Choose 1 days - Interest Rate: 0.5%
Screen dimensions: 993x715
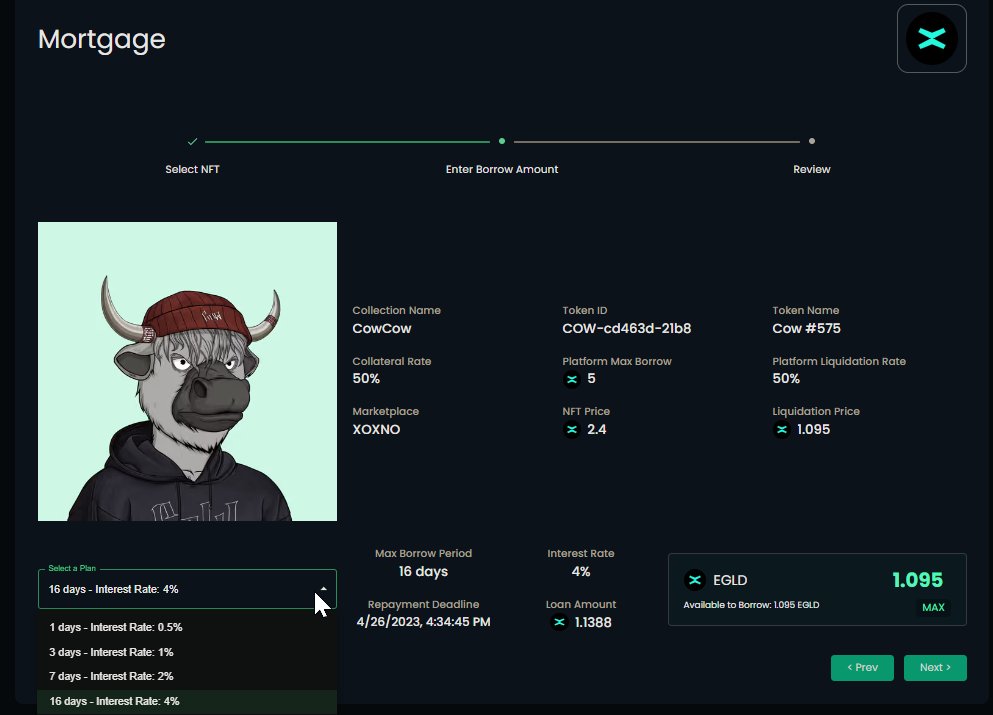[x=187, y=627]
